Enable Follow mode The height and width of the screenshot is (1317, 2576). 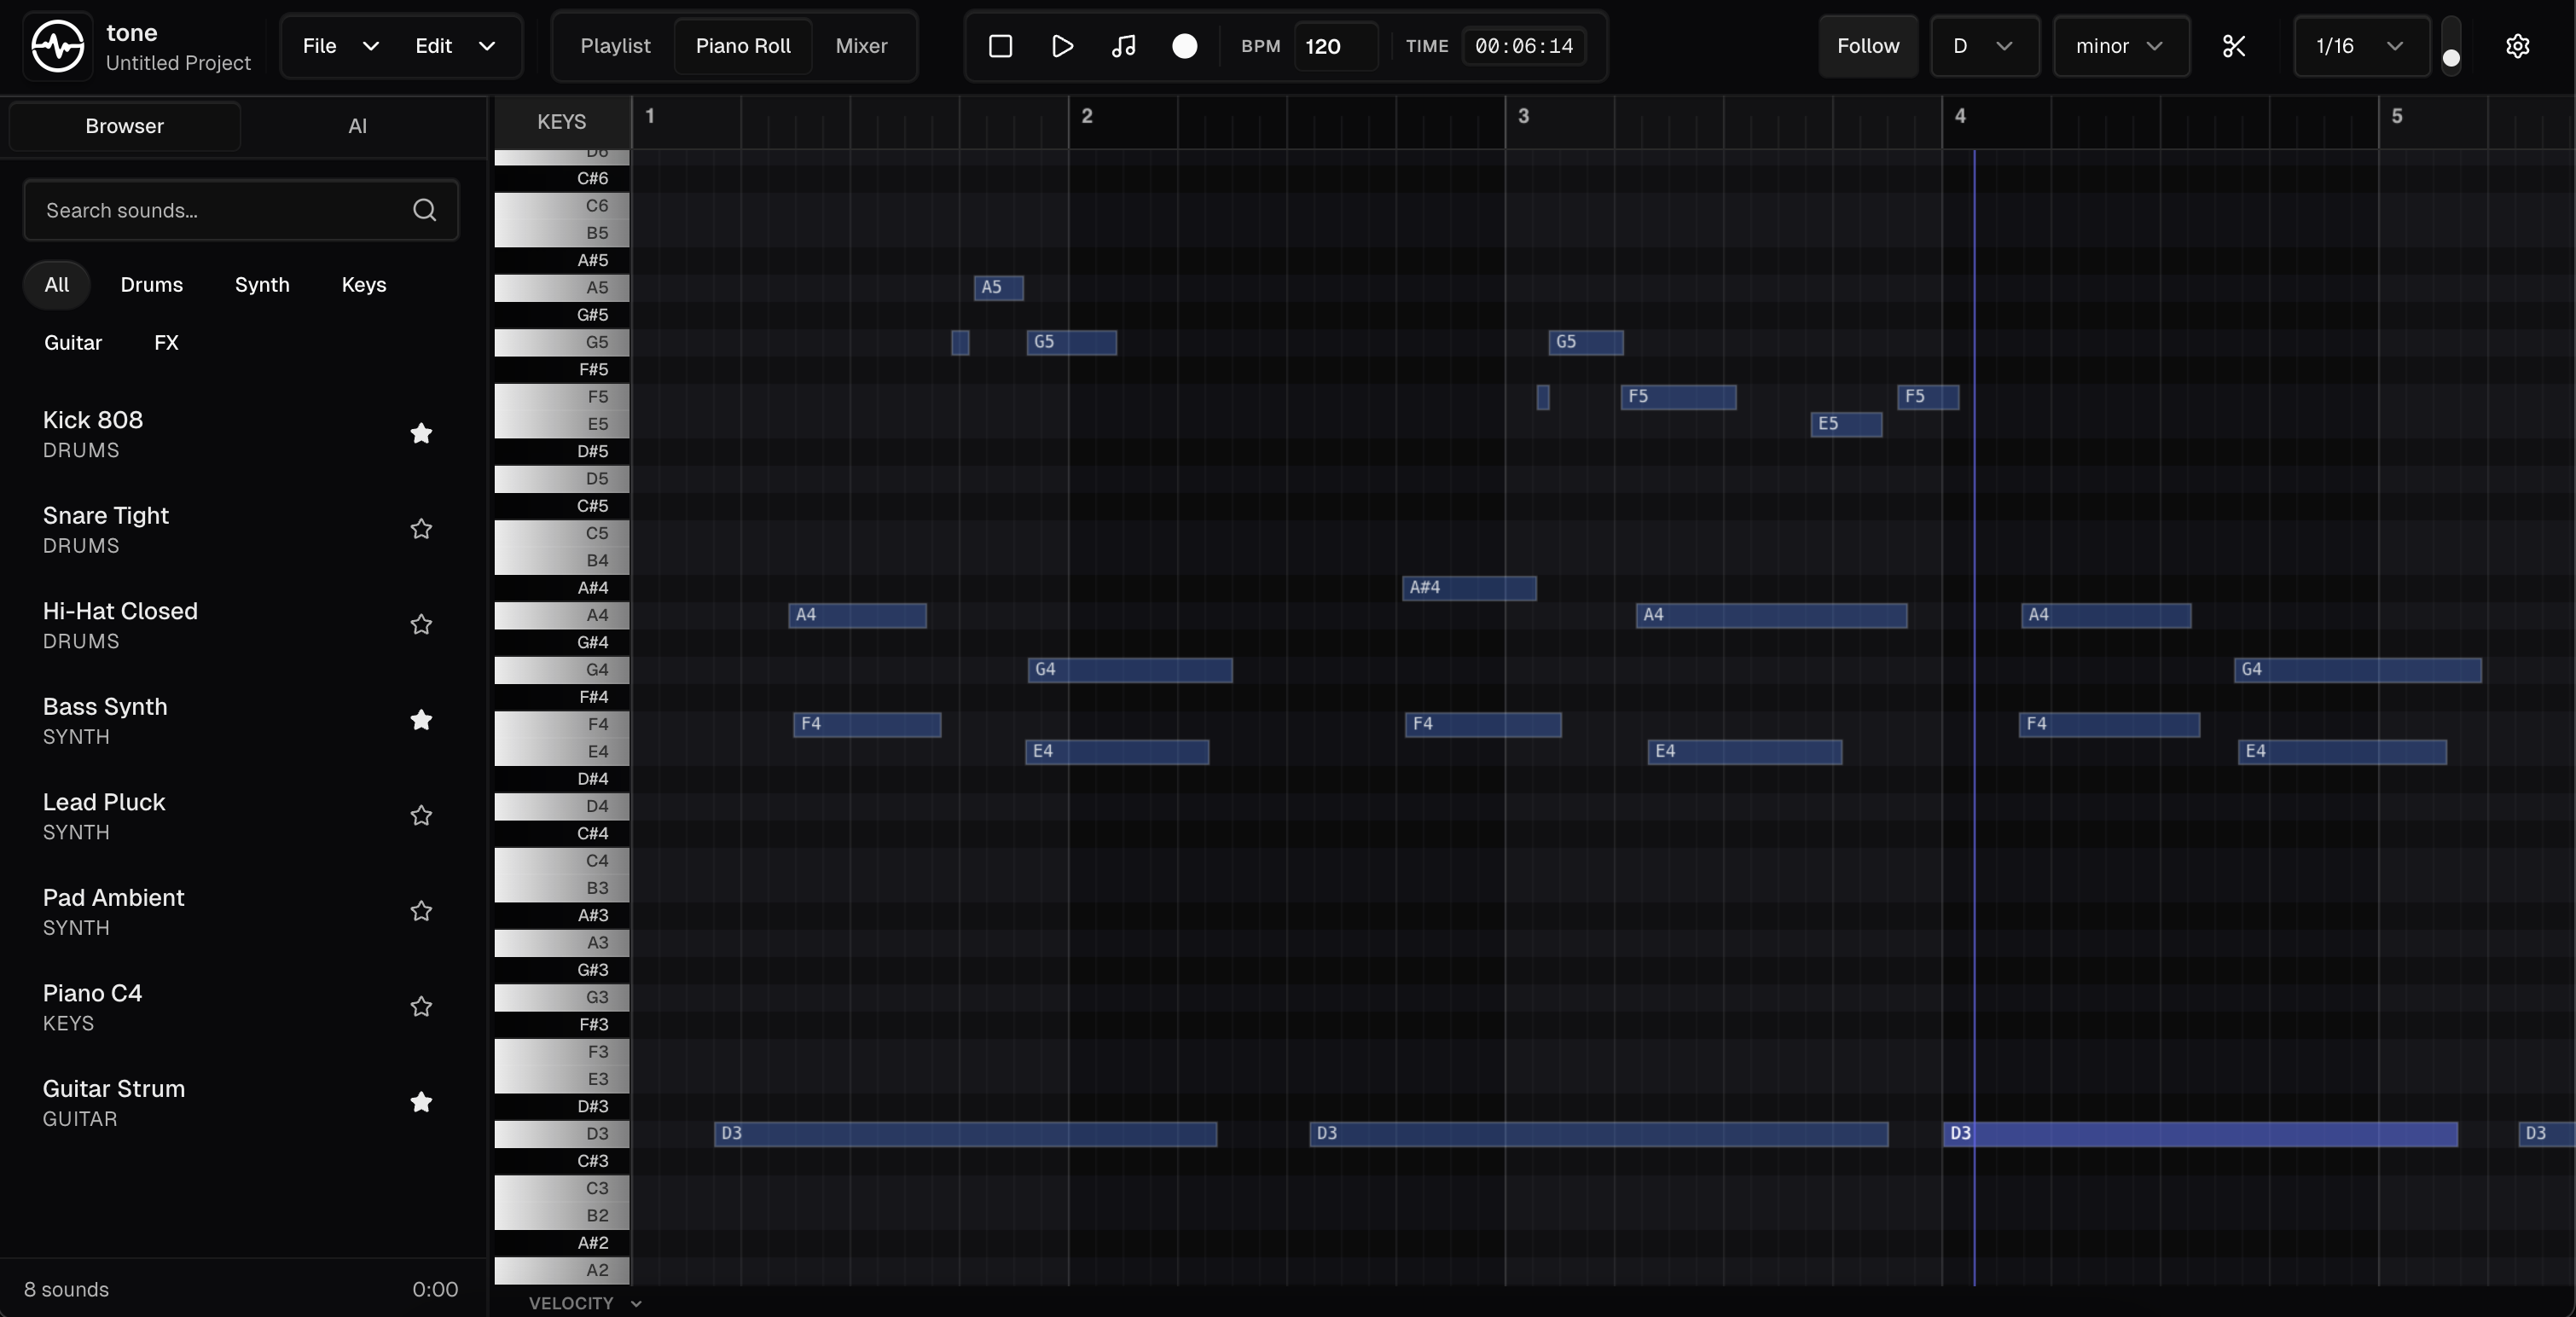coord(1867,46)
